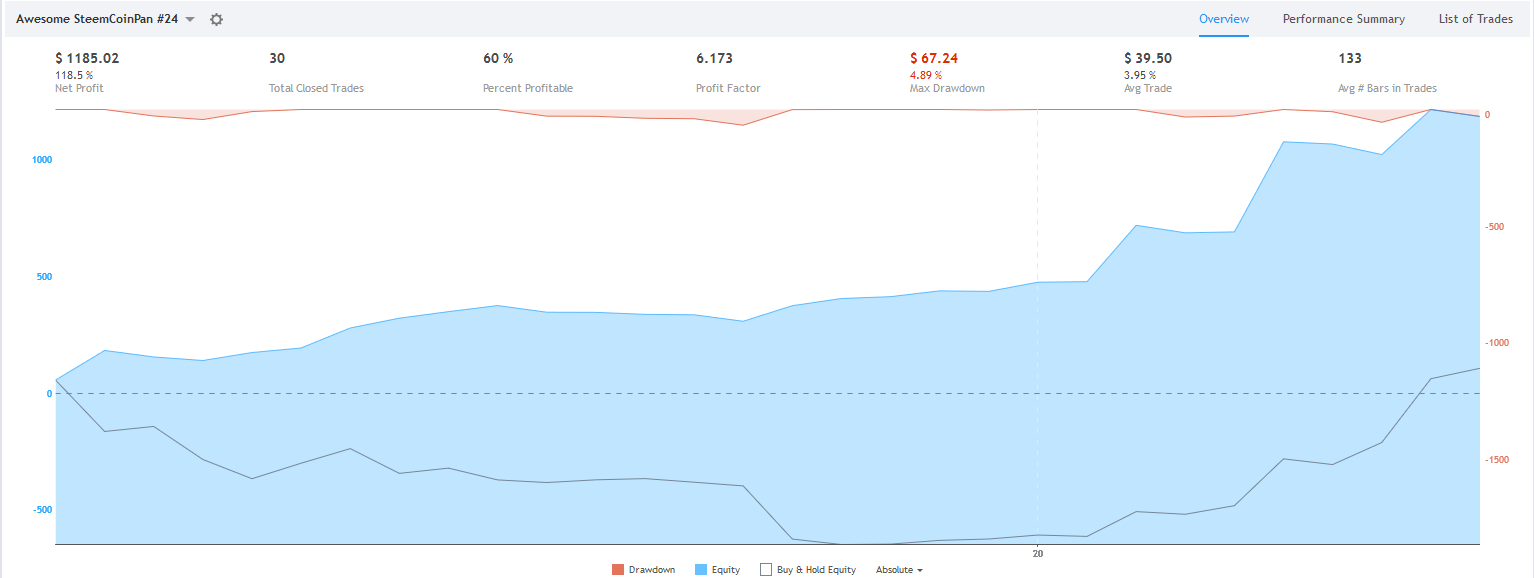
Task: Click the Avg Trade $ 39.50 value
Action: click(1148, 58)
